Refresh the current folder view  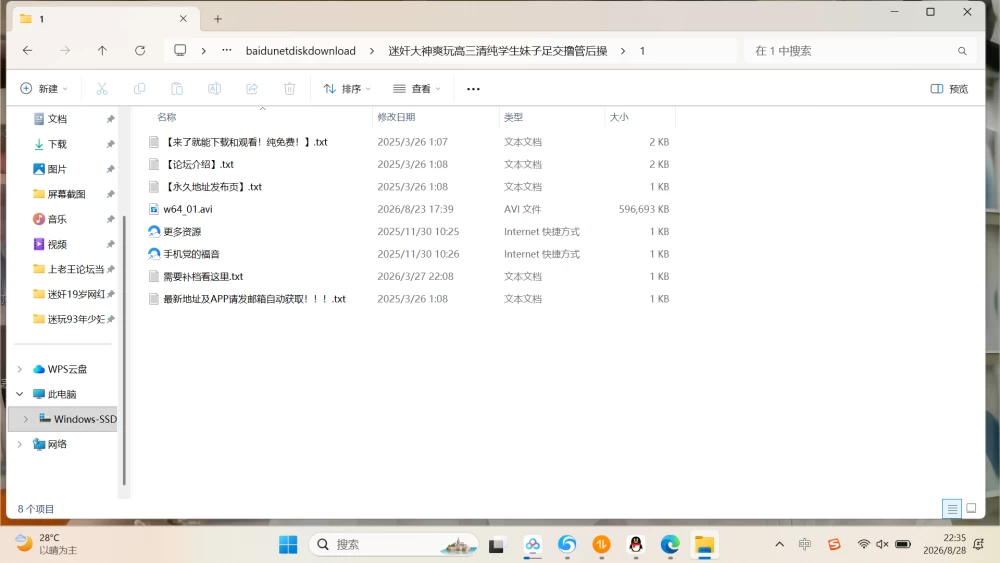(140, 51)
